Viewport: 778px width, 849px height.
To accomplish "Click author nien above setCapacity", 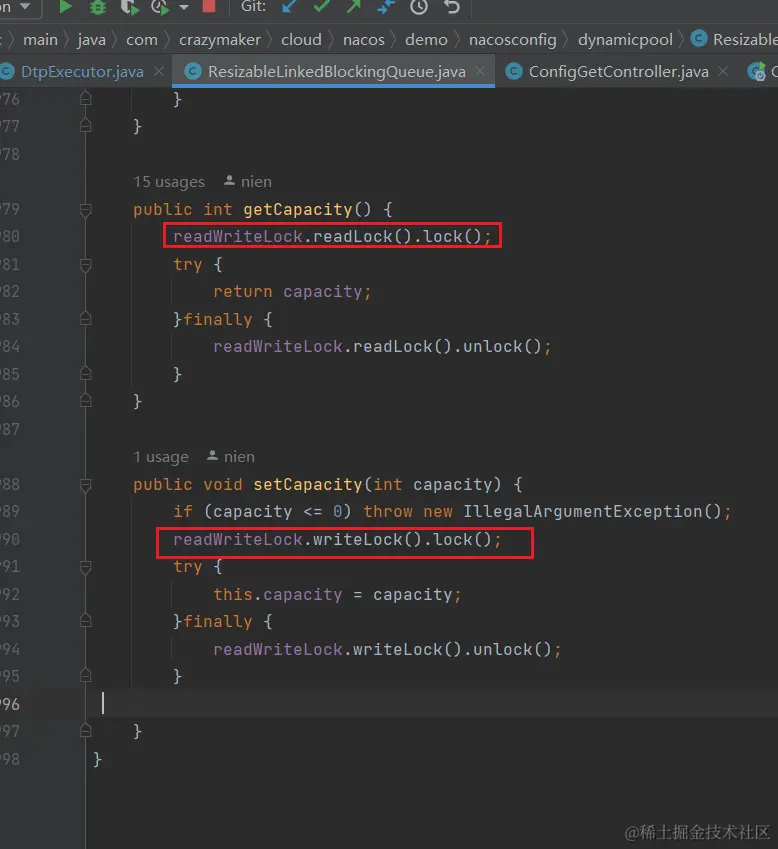I will [x=231, y=456].
